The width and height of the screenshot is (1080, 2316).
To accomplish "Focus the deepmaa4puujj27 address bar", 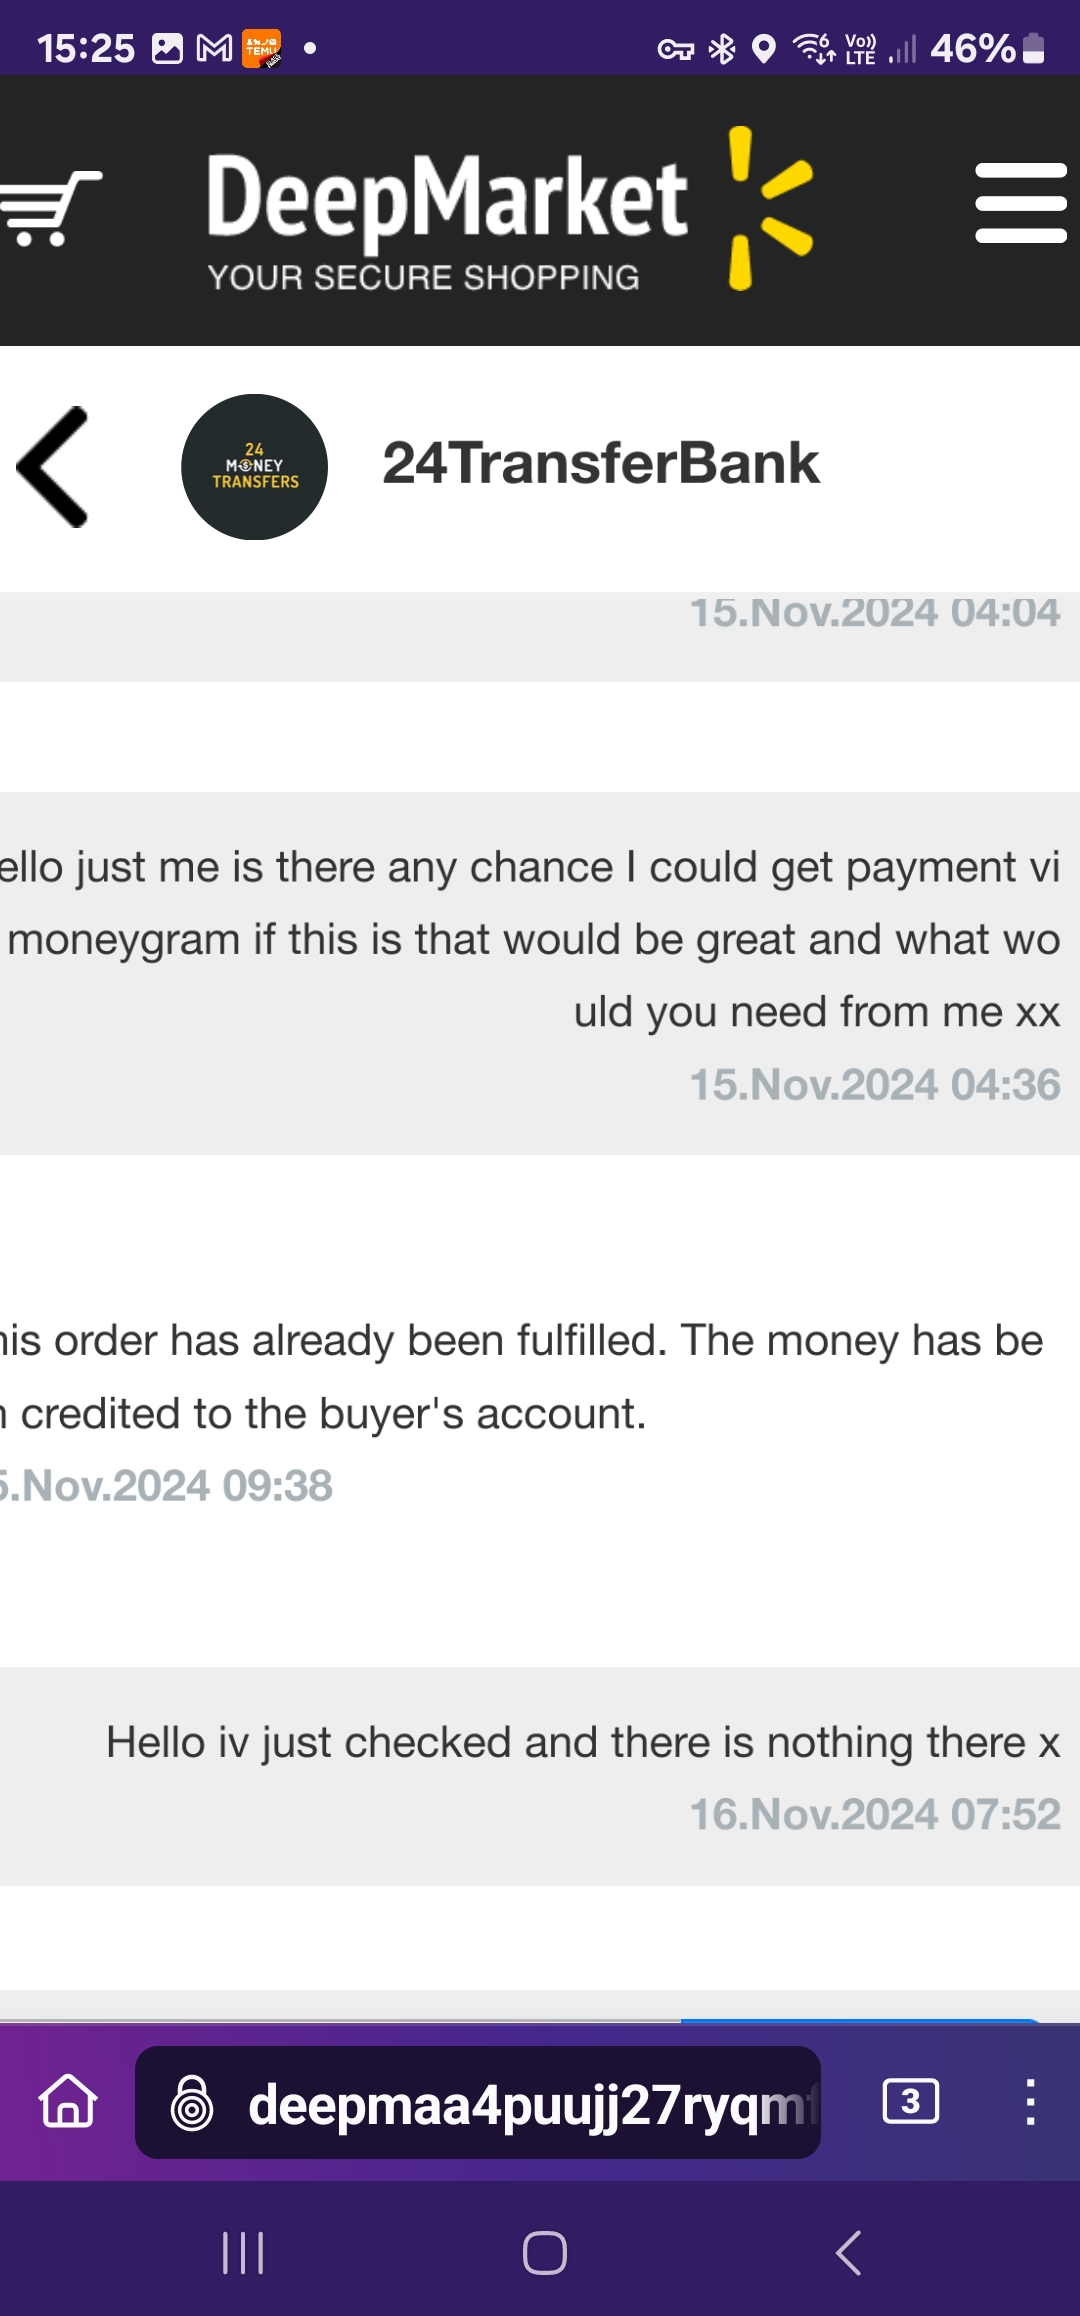I will pos(478,2102).
